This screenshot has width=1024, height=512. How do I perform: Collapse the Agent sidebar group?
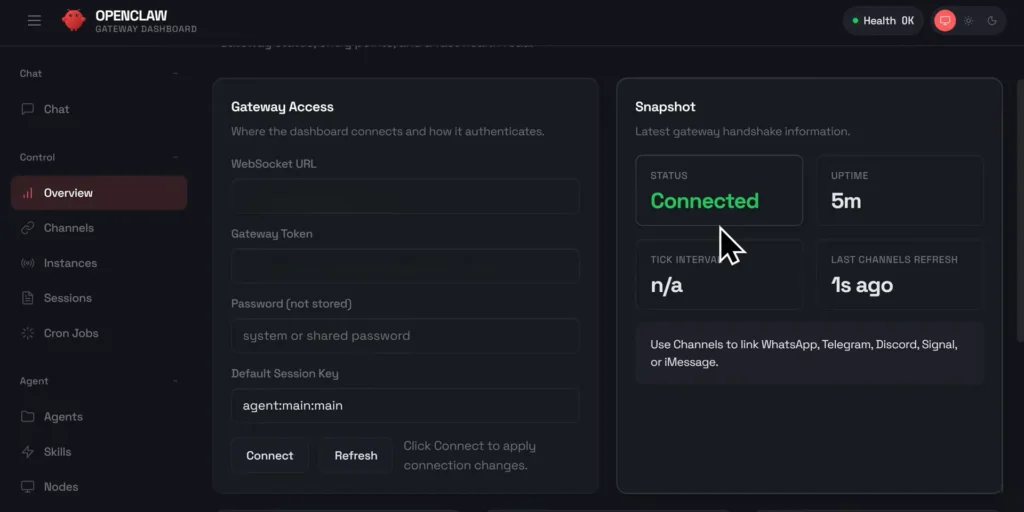[x=176, y=382]
